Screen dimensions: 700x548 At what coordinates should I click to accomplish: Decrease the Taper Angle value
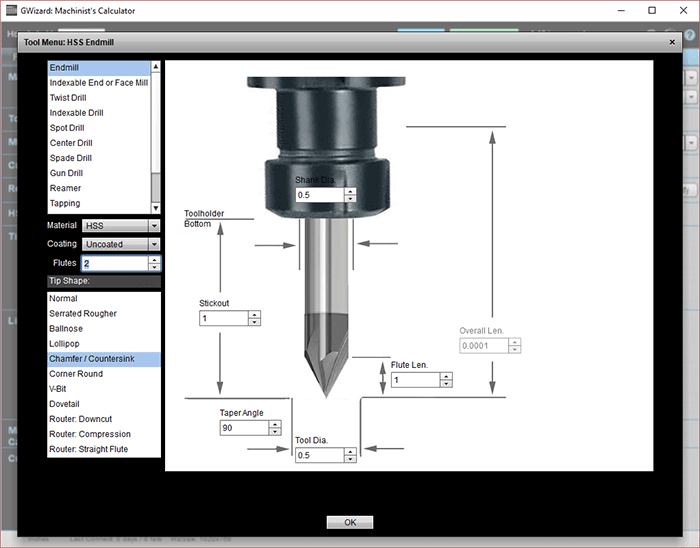tap(274, 432)
